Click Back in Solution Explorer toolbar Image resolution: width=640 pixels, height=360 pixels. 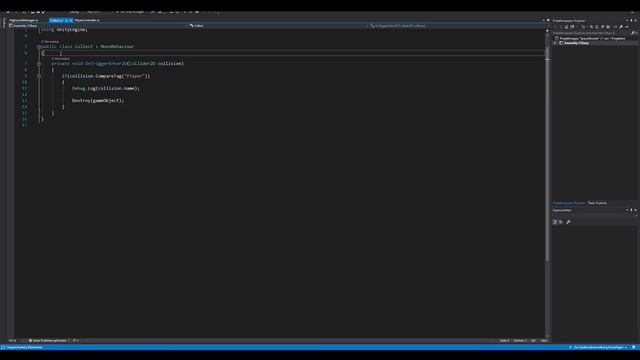[555, 27]
